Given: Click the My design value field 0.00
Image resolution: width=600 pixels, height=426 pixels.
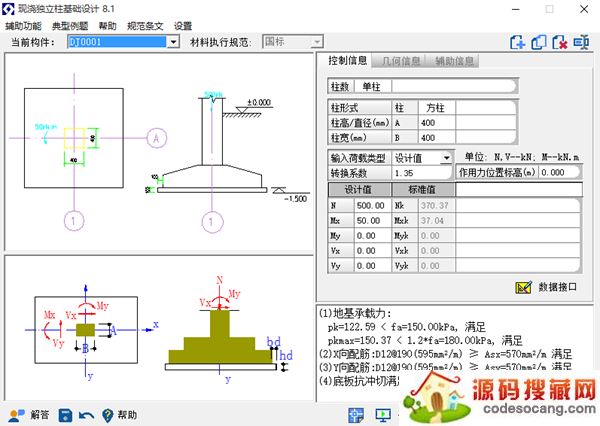Looking at the screenshot, I should [x=372, y=236].
